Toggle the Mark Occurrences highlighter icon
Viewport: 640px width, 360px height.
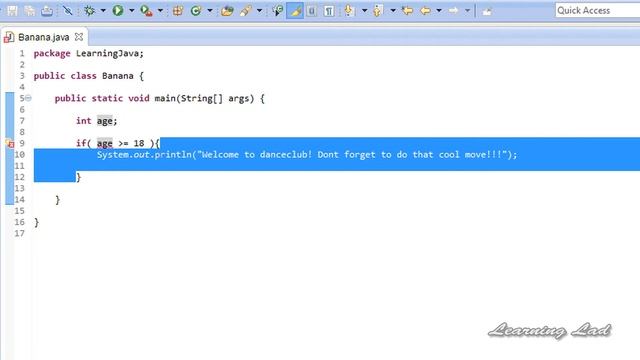295,11
